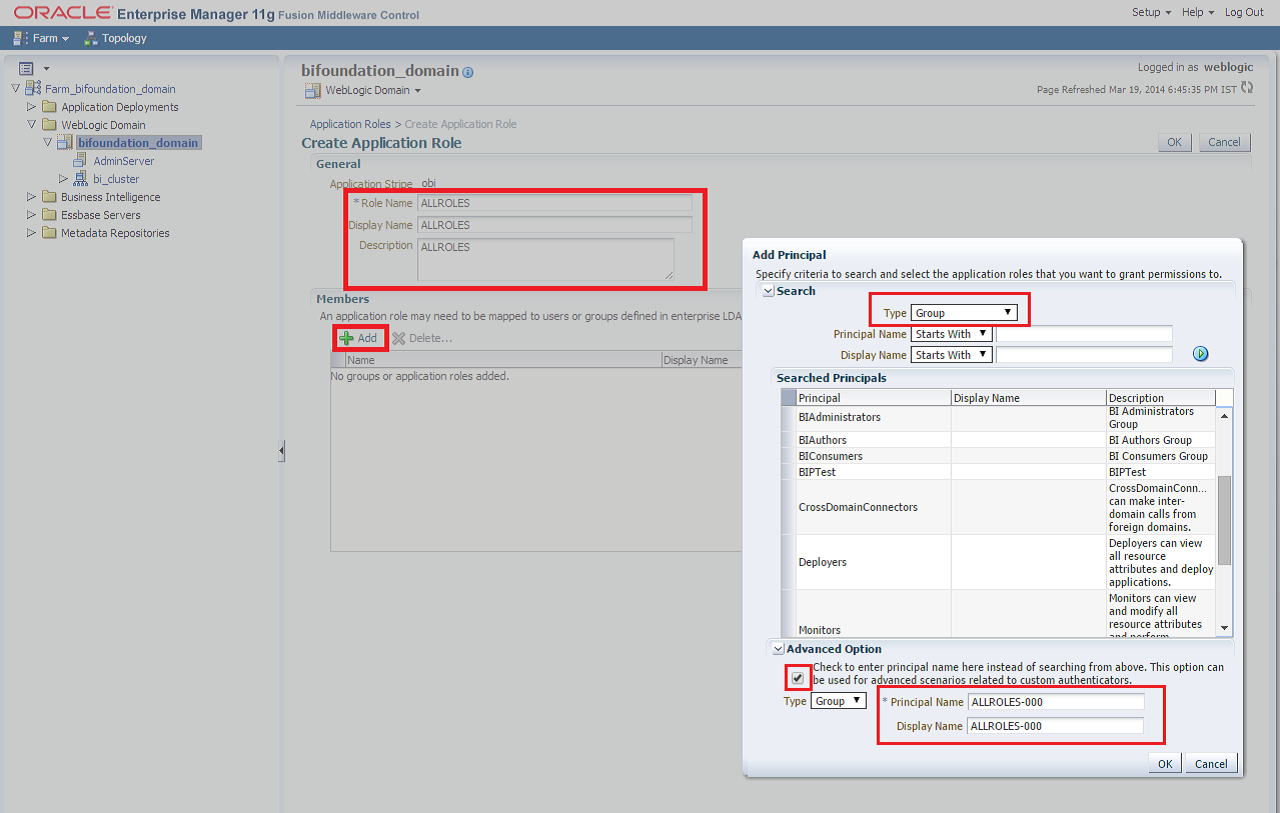
Task: Click the Essbase Servers folder icon
Action: point(49,215)
